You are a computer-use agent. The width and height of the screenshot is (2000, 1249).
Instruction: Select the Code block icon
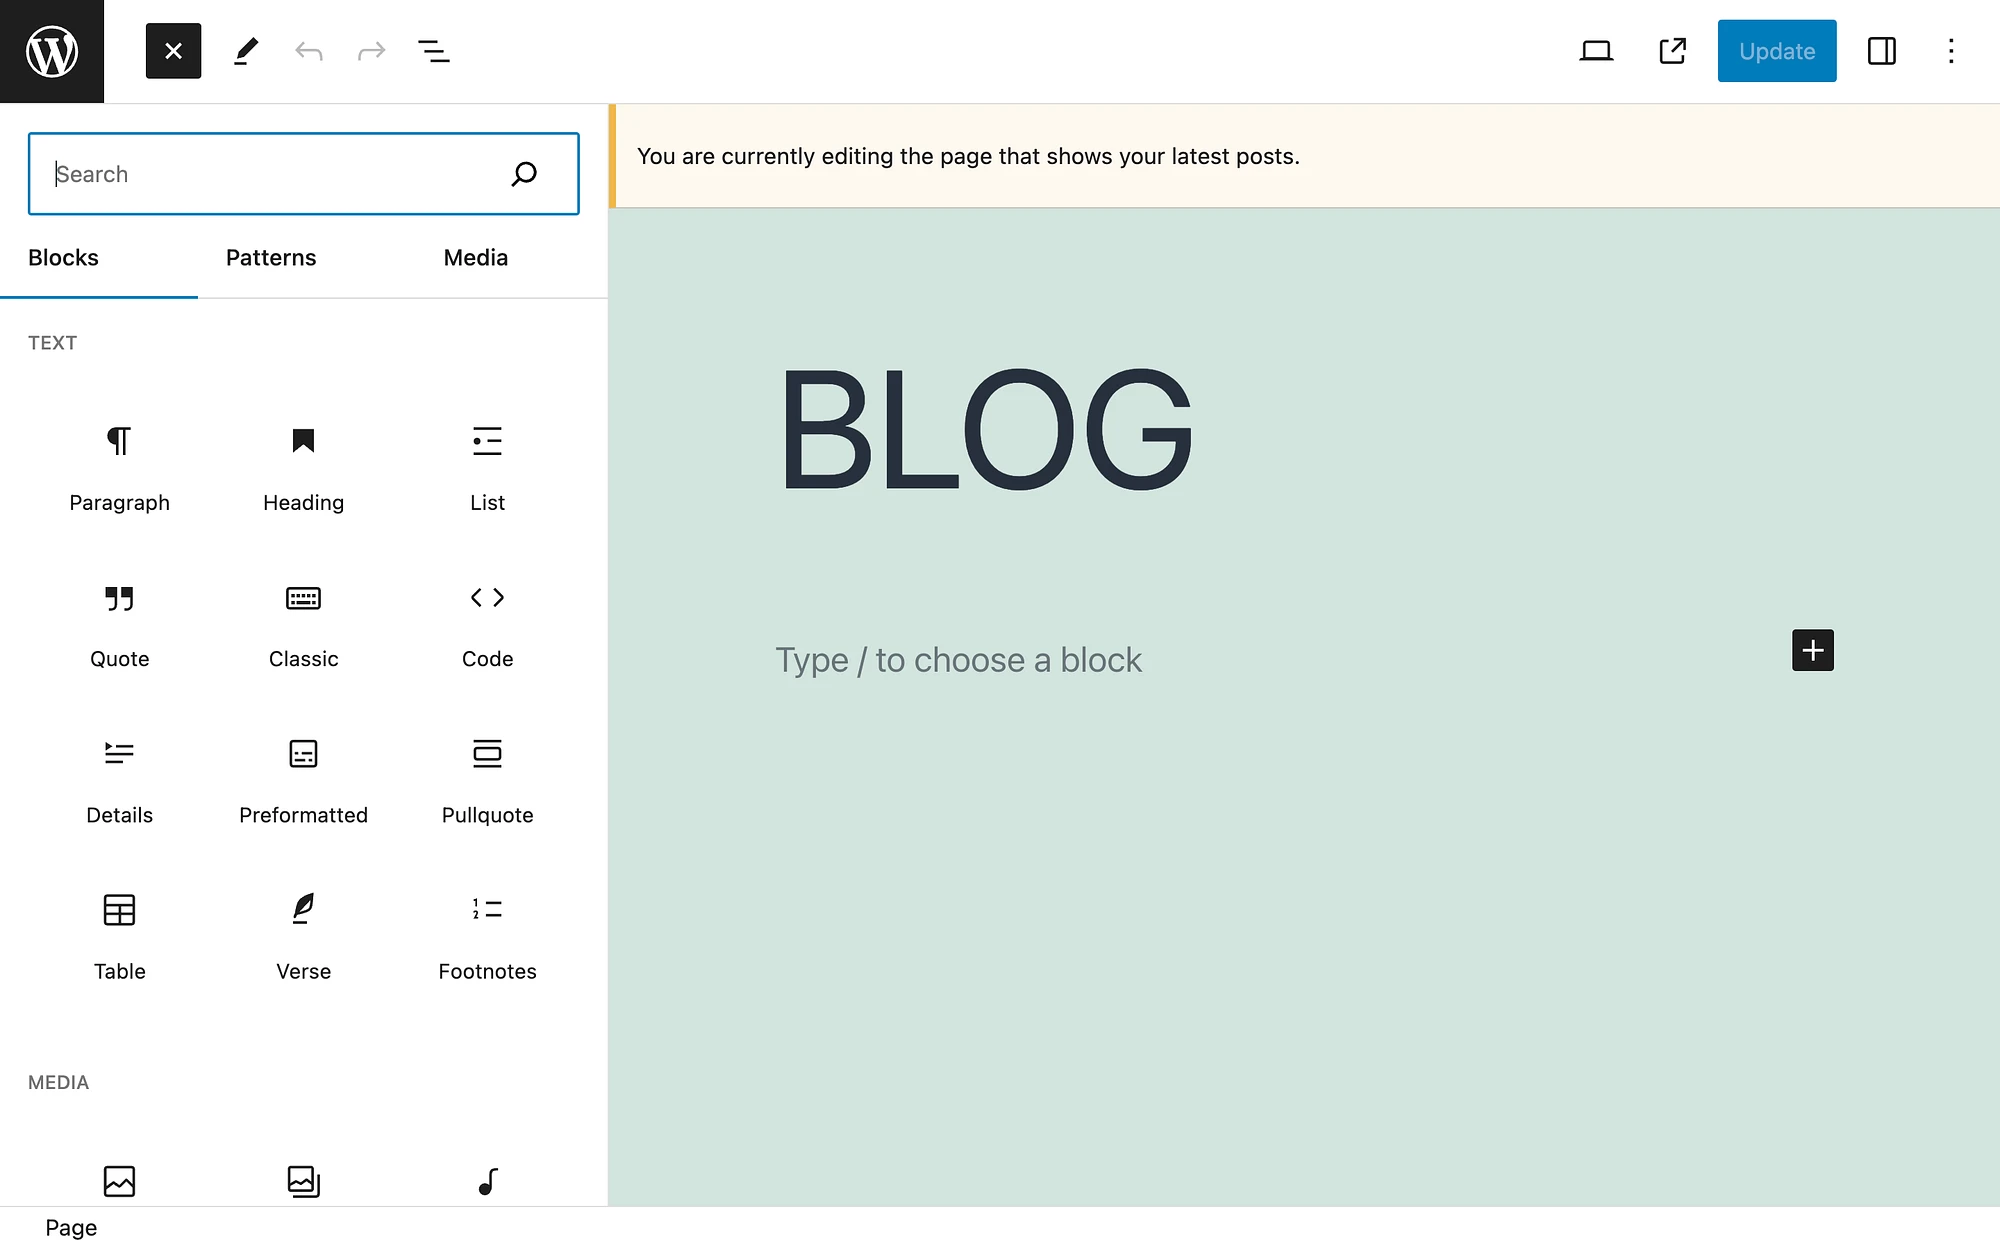click(x=486, y=596)
